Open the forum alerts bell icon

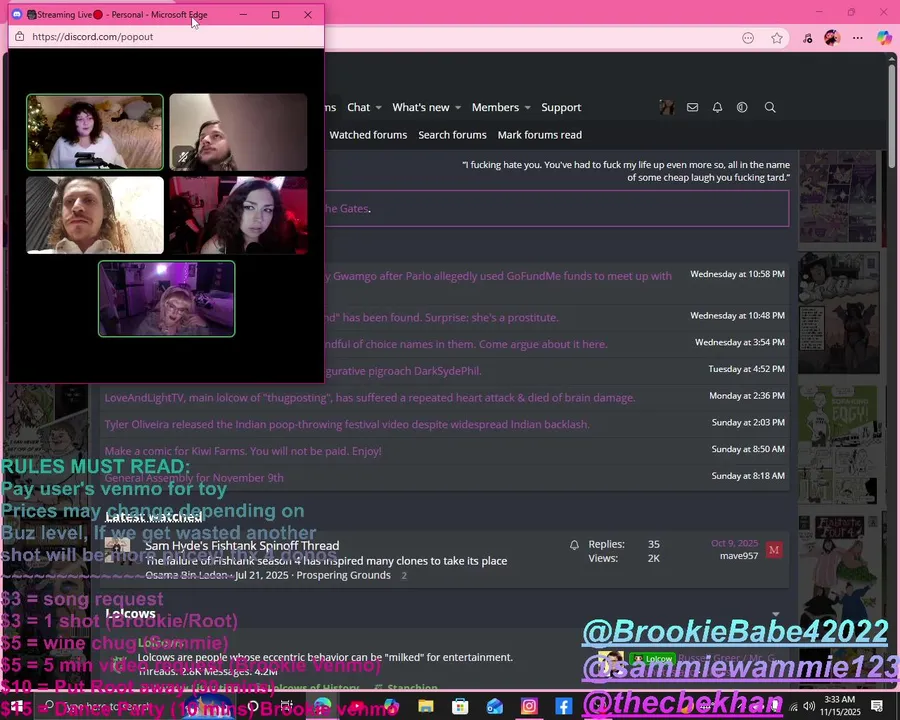click(x=717, y=107)
